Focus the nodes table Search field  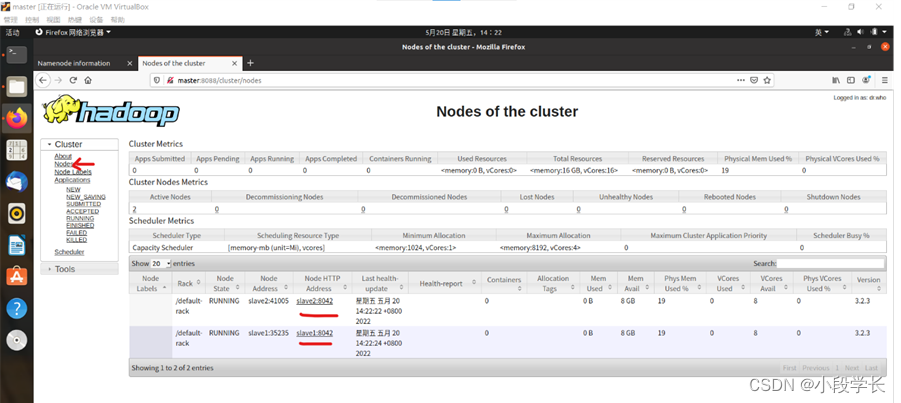(830, 263)
